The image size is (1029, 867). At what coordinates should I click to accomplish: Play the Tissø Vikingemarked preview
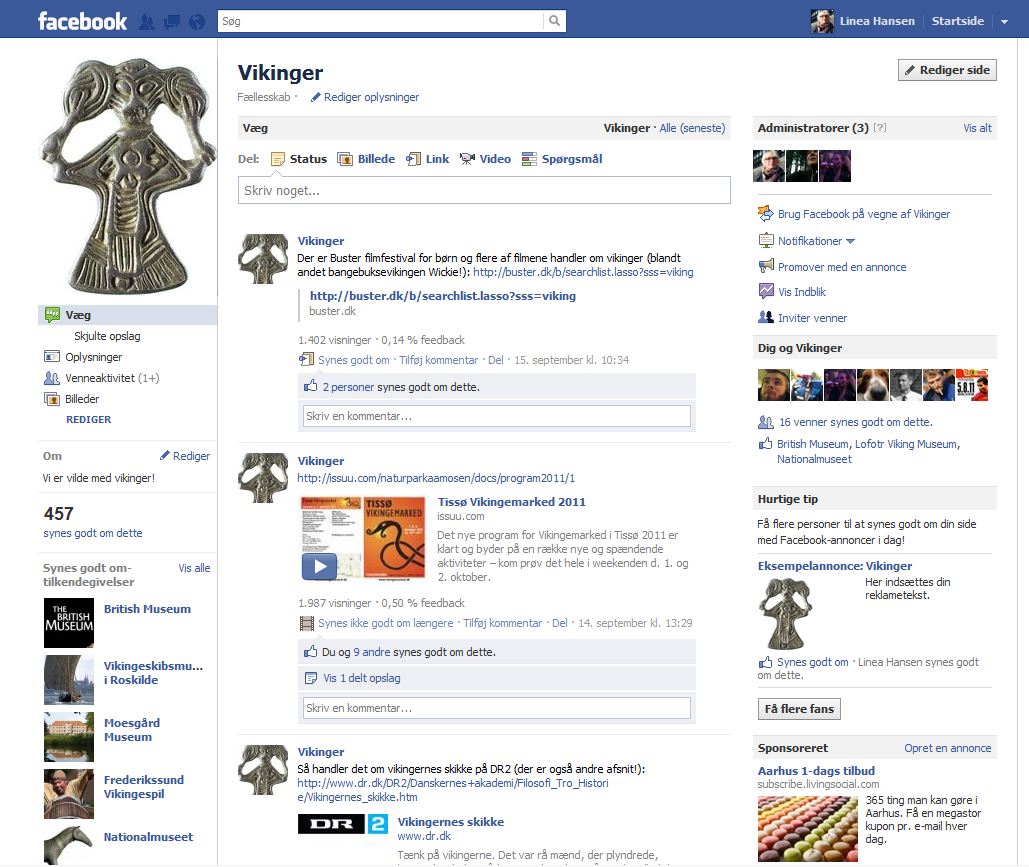(319, 566)
